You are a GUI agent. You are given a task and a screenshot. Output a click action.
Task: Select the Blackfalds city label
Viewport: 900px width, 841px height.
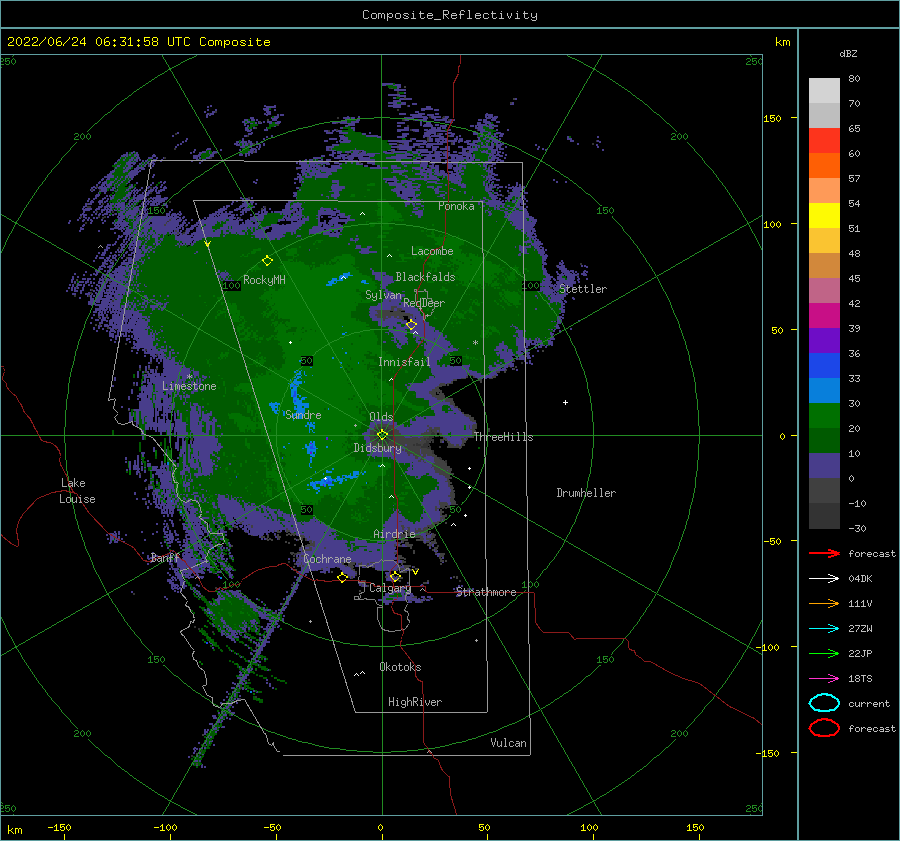425,277
